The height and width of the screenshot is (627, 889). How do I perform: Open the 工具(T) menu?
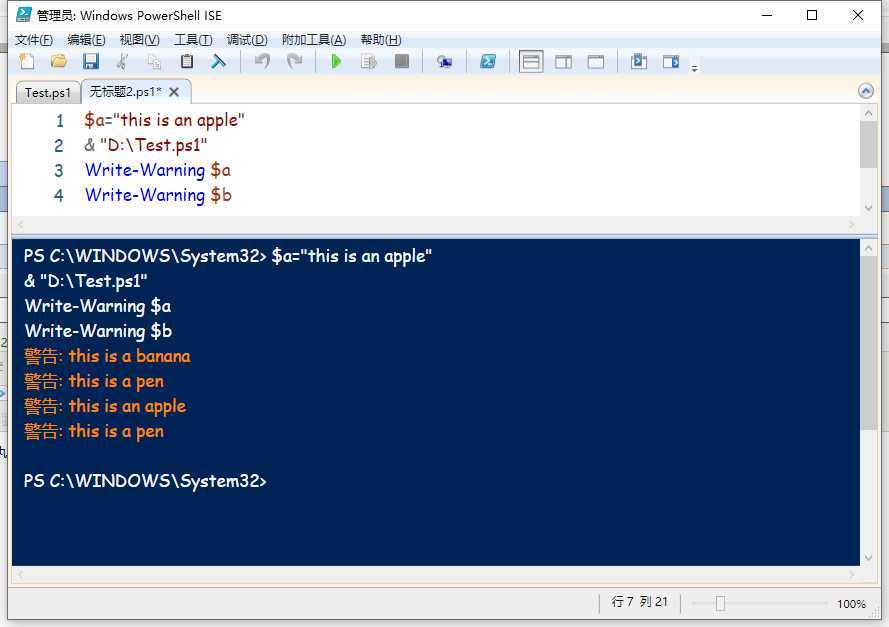pos(193,40)
